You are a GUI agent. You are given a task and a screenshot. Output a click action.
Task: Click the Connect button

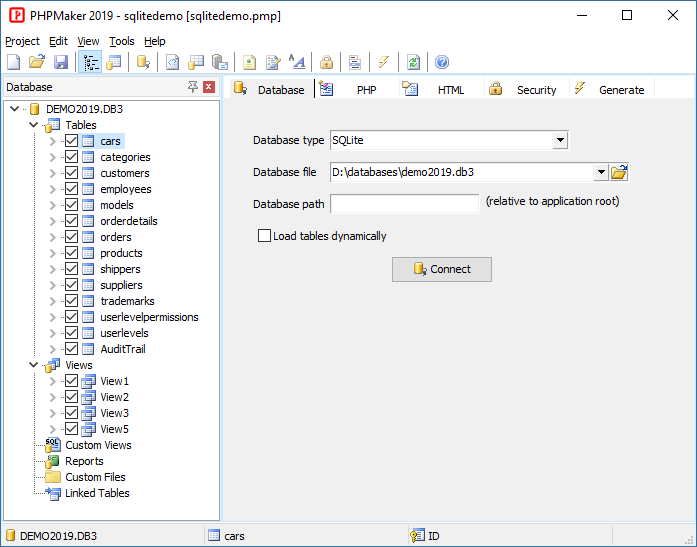tap(441, 269)
